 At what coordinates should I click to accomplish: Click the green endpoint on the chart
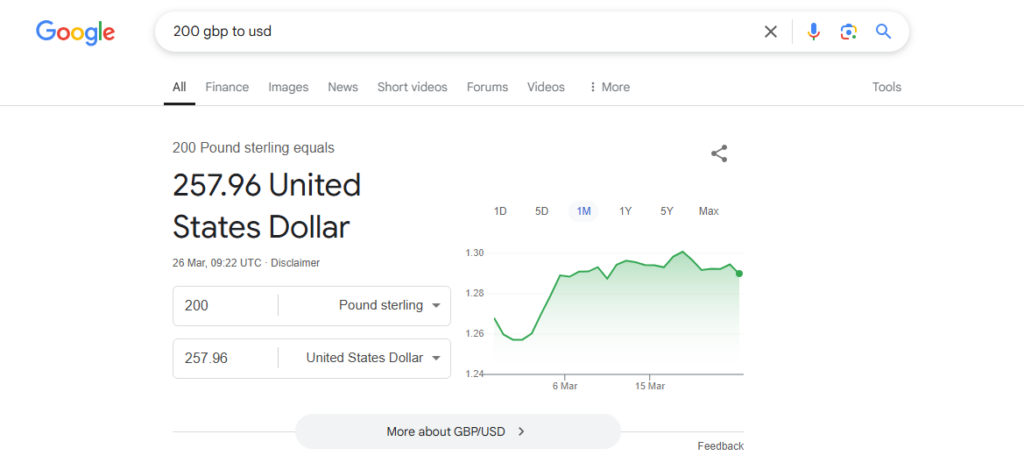(739, 274)
